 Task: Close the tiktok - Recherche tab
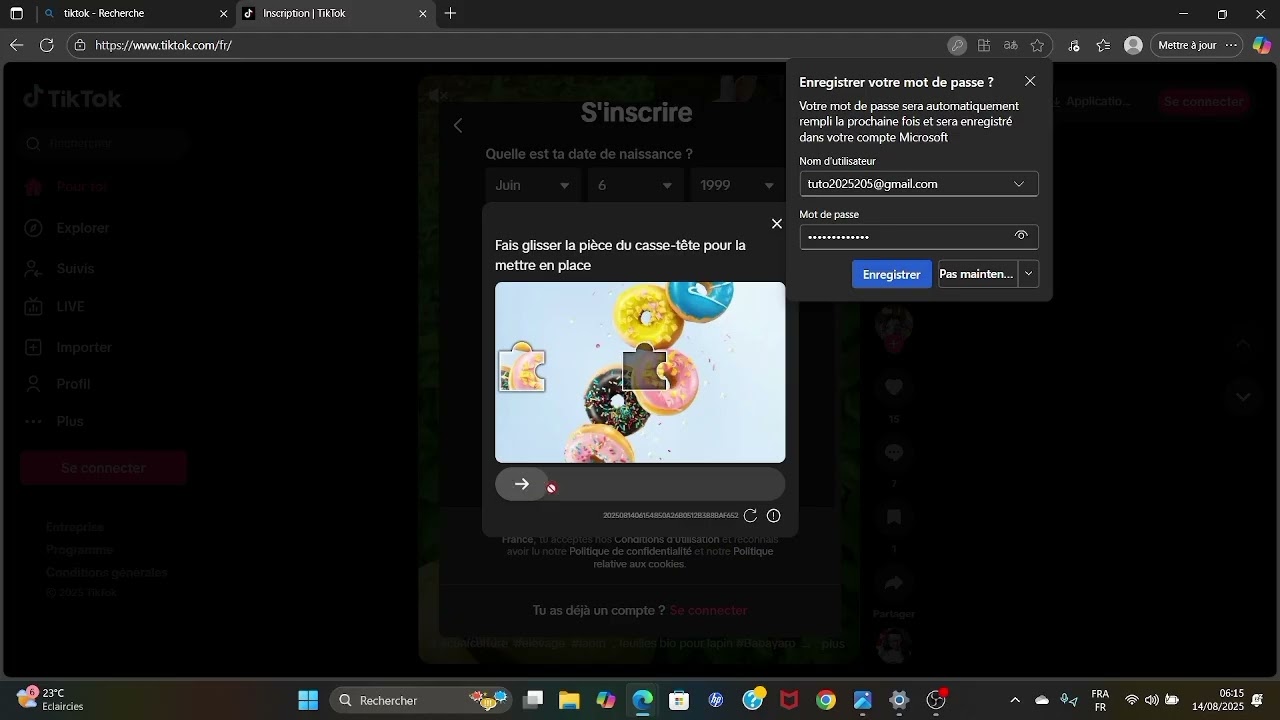222,14
